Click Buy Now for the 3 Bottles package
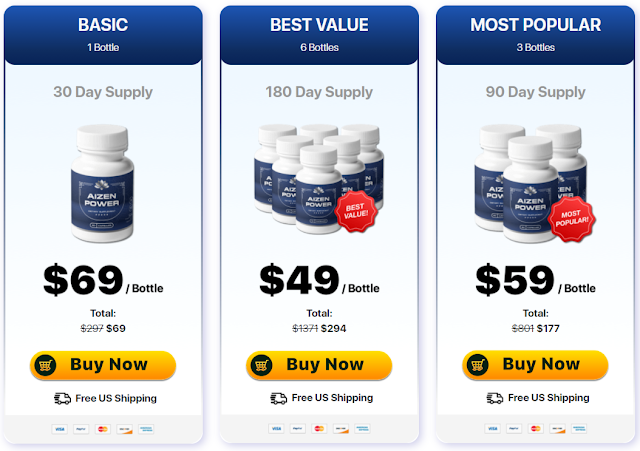Viewport: 640px width, 451px height. [535, 365]
